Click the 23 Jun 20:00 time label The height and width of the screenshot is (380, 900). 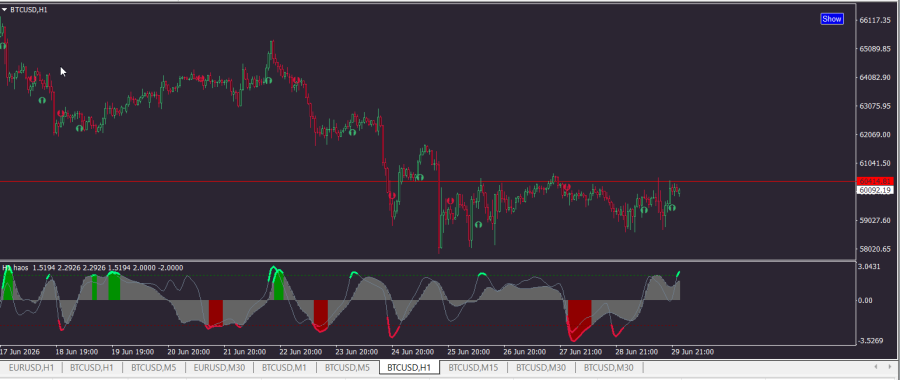(x=356, y=352)
